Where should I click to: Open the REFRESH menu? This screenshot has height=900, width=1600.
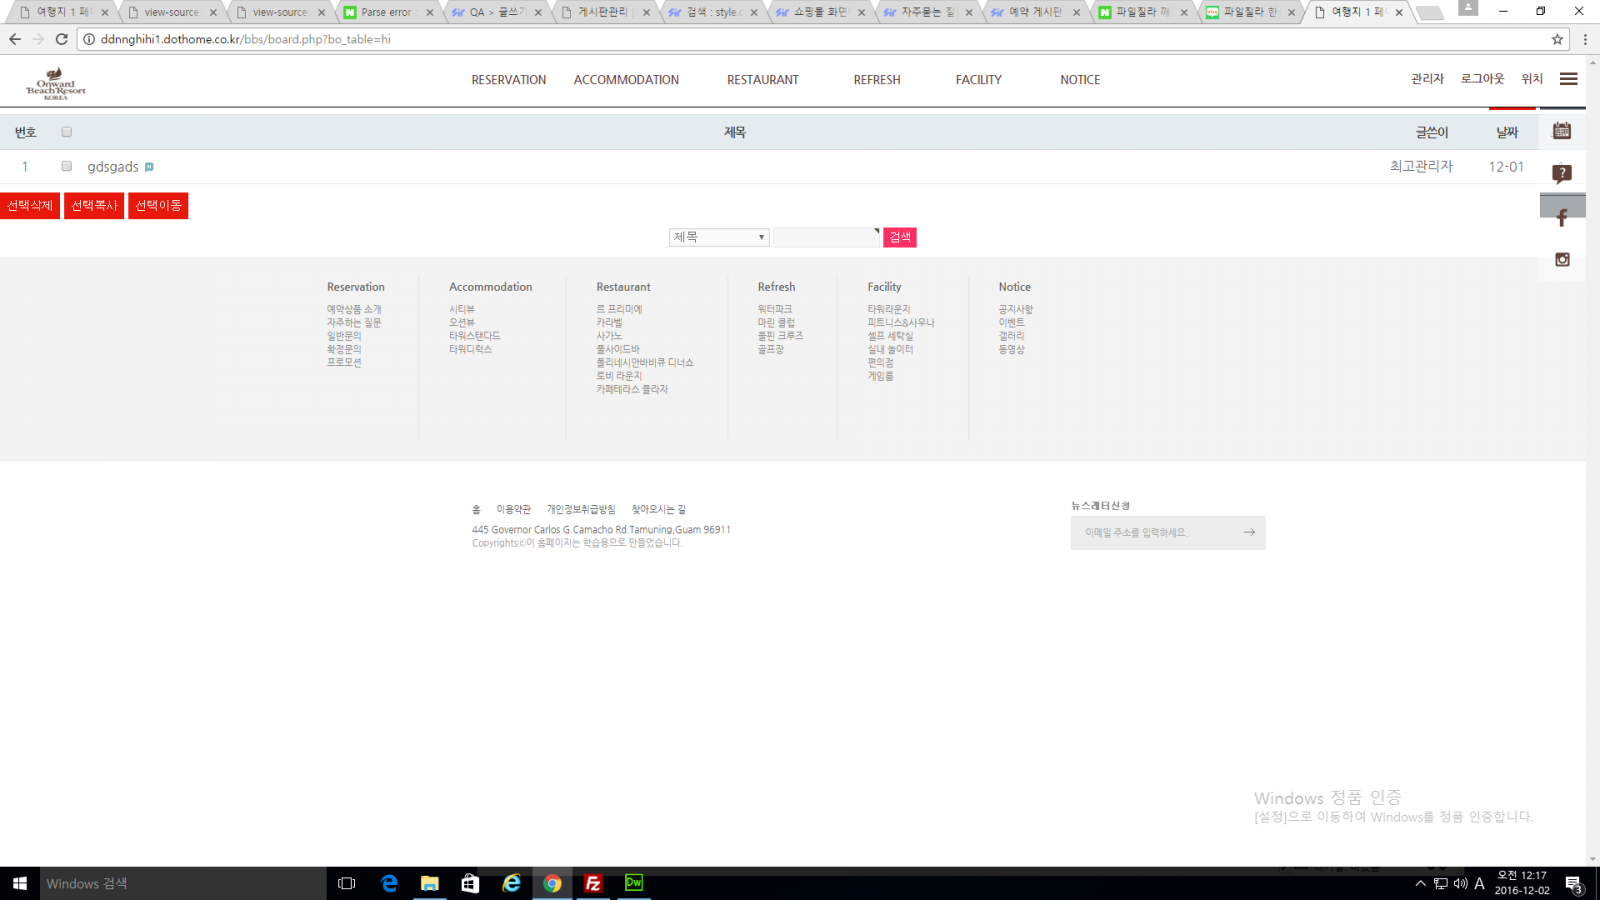click(x=877, y=80)
